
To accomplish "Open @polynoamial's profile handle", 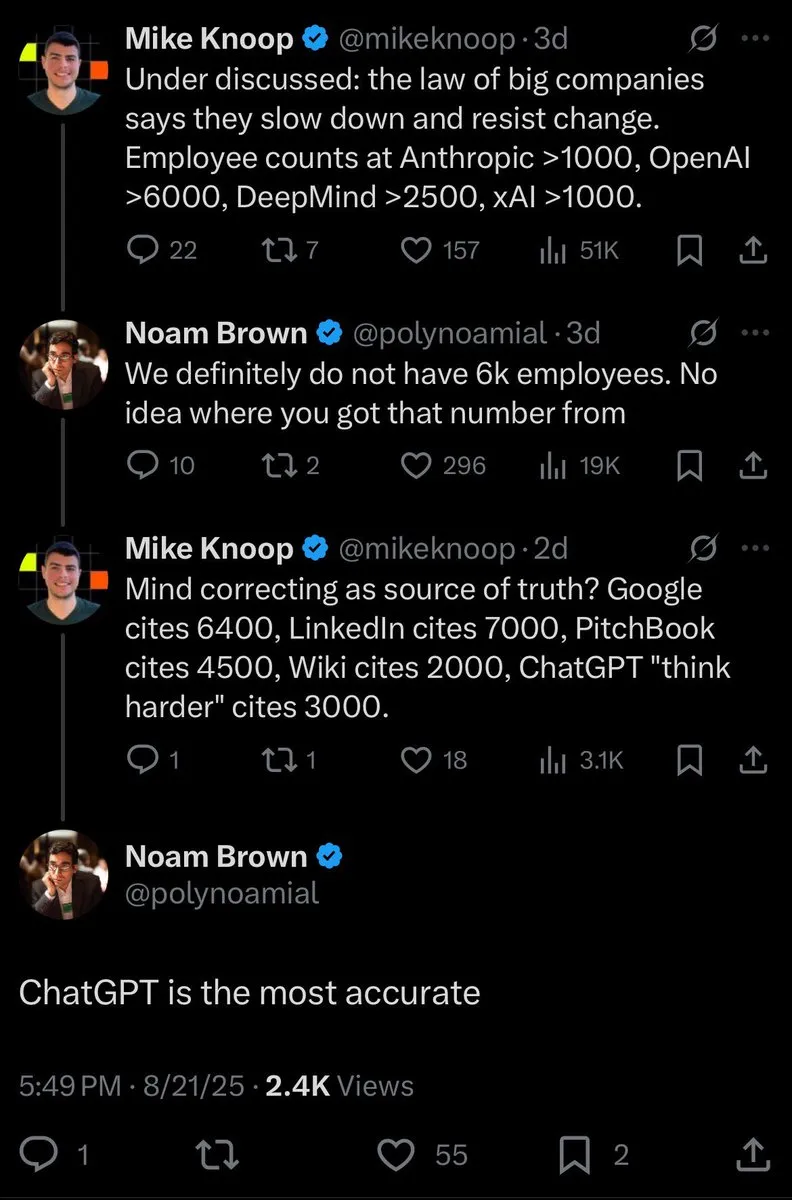I will pyautogui.click(x=219, y=894).
